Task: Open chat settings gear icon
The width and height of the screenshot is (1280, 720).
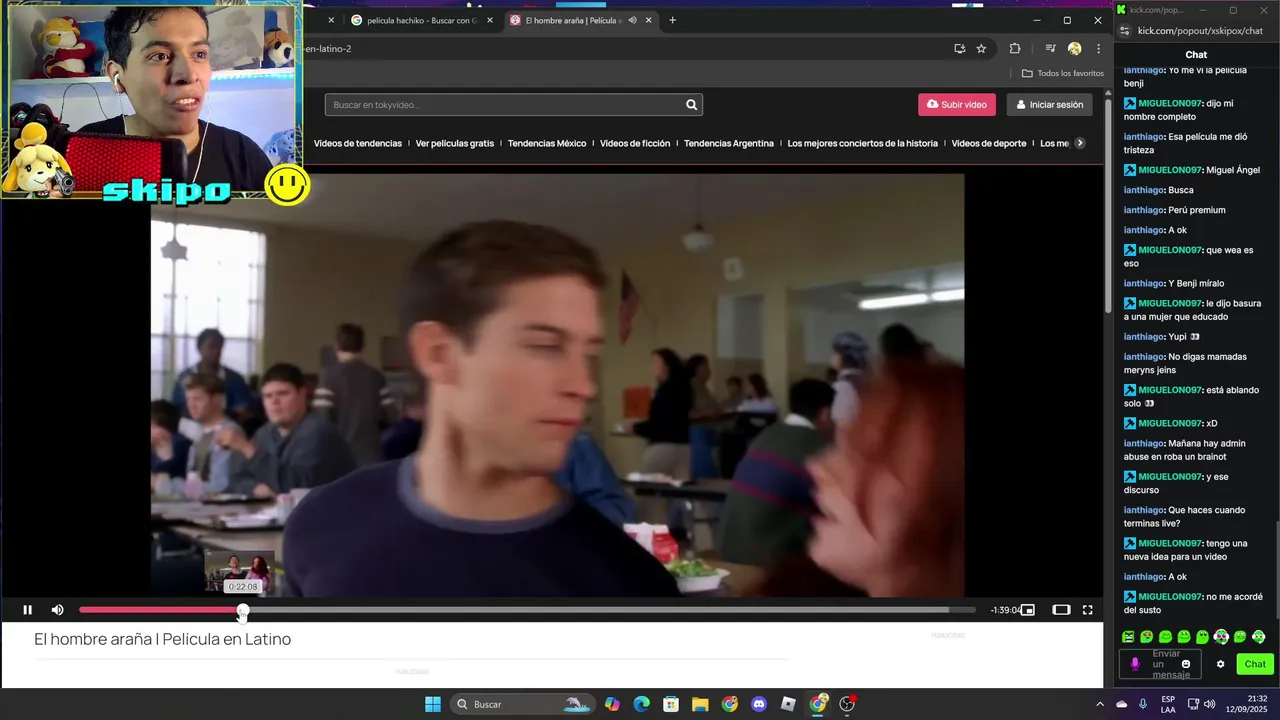Action: [1220, 664]
